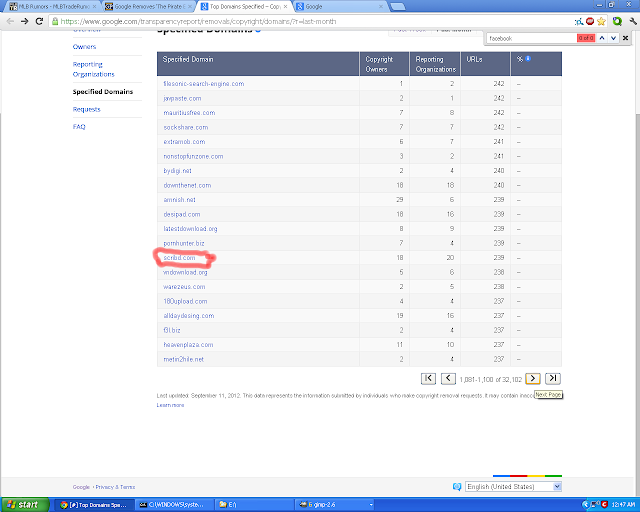Close the MLB Rumors tab
Viewport: 640px width, 512px height.
pos(94,7)
